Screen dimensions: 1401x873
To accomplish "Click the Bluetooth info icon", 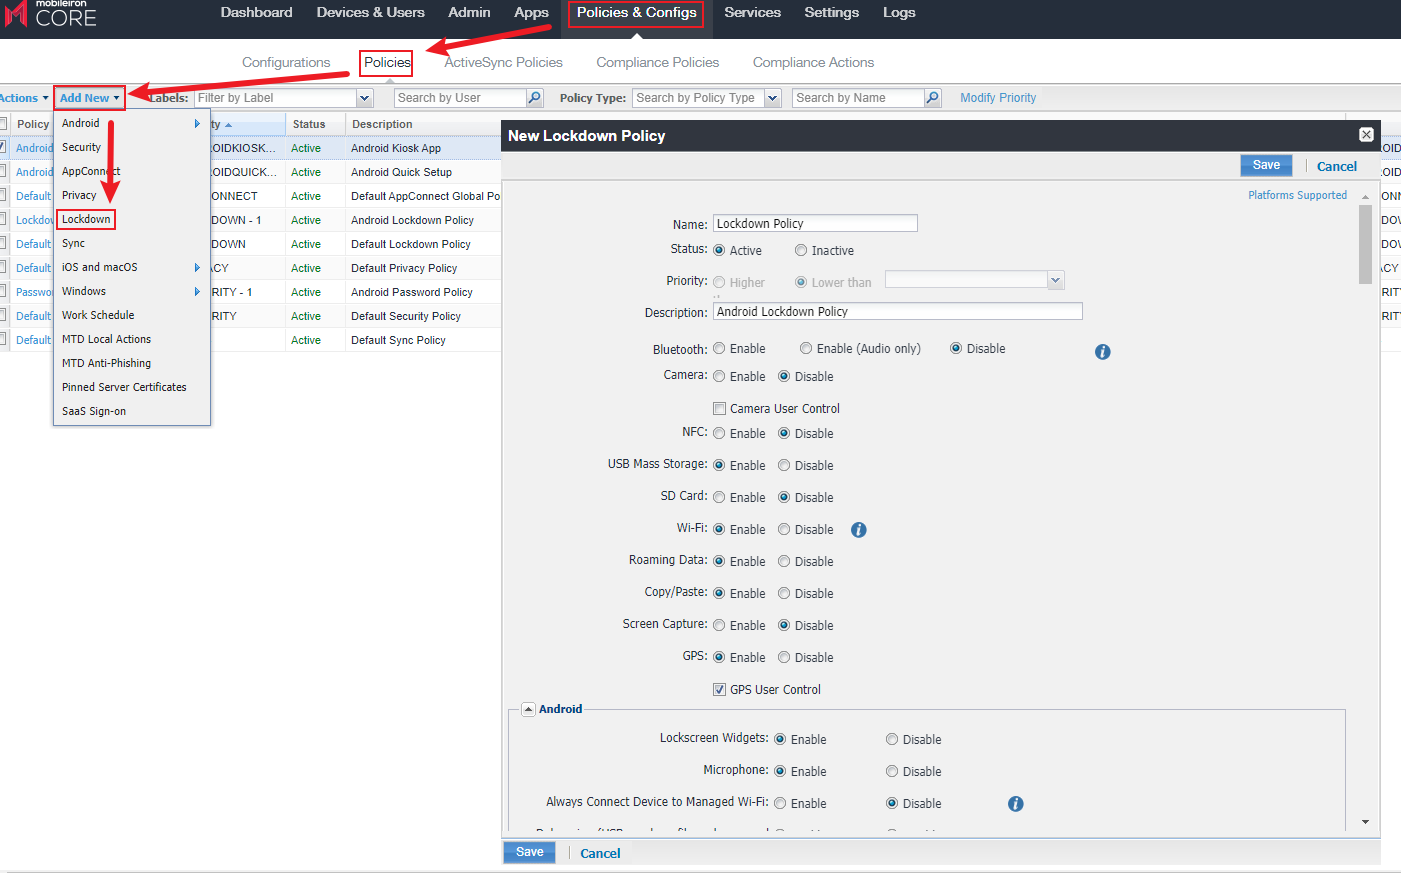I will pos(1102,352).
